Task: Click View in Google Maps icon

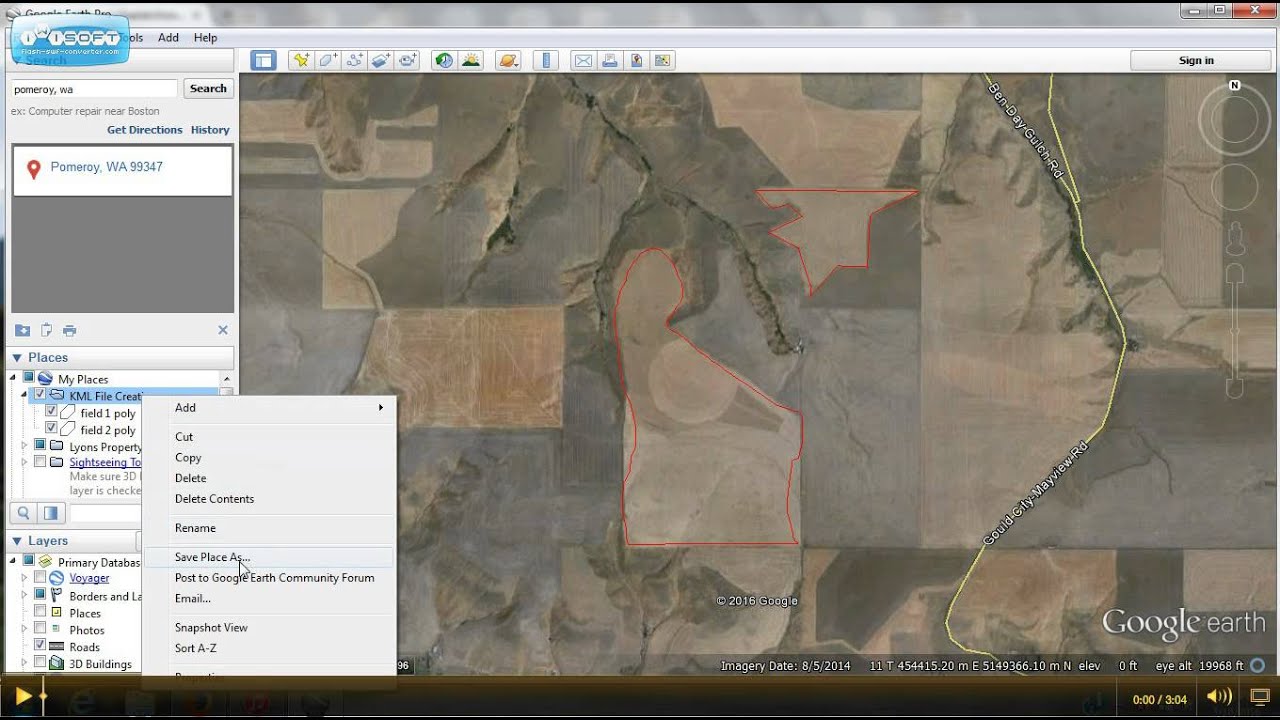Action: [x=662, y=60]
